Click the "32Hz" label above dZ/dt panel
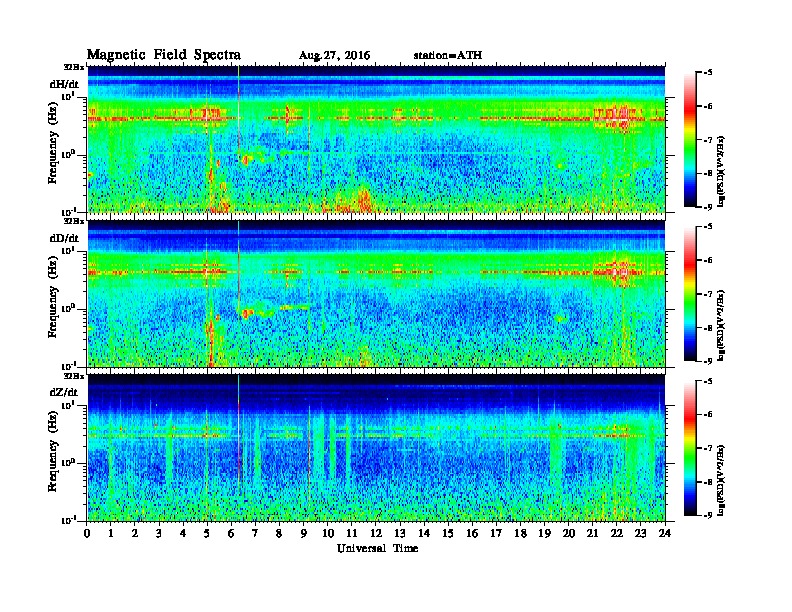The width and height of the screenshot is (792, 612). [74, 376]
